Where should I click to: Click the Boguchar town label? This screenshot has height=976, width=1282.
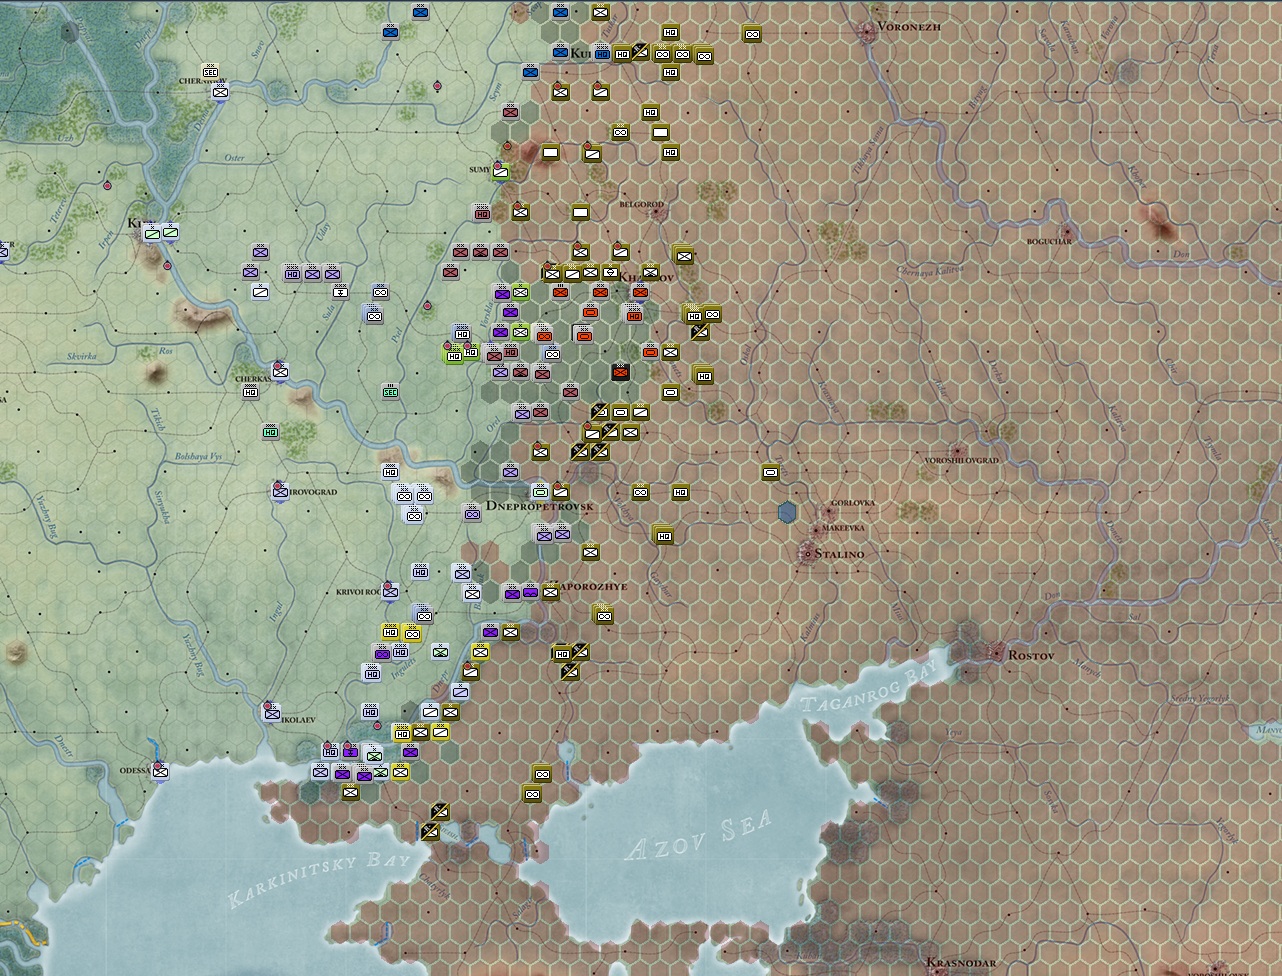1048,241
